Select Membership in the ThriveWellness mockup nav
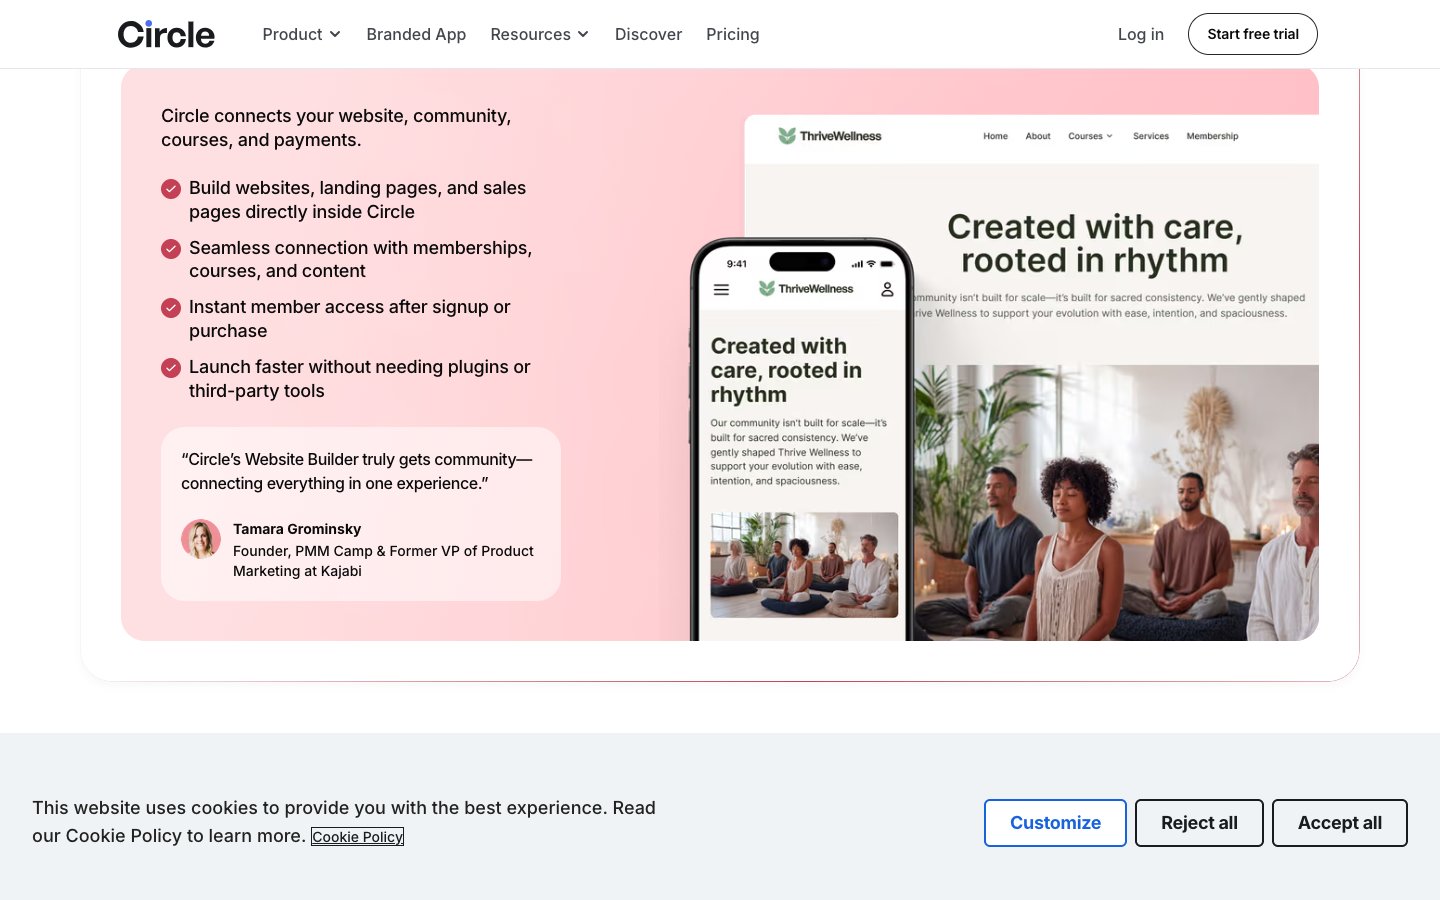Image resolution: width=1440 pixels, height=900 pixels. point(1212,136)
